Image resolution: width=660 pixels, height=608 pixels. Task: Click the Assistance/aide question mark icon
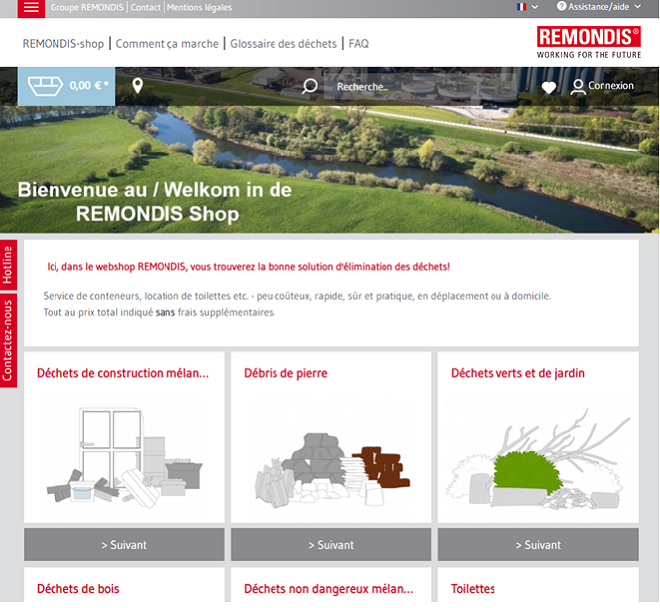point(562,6)
